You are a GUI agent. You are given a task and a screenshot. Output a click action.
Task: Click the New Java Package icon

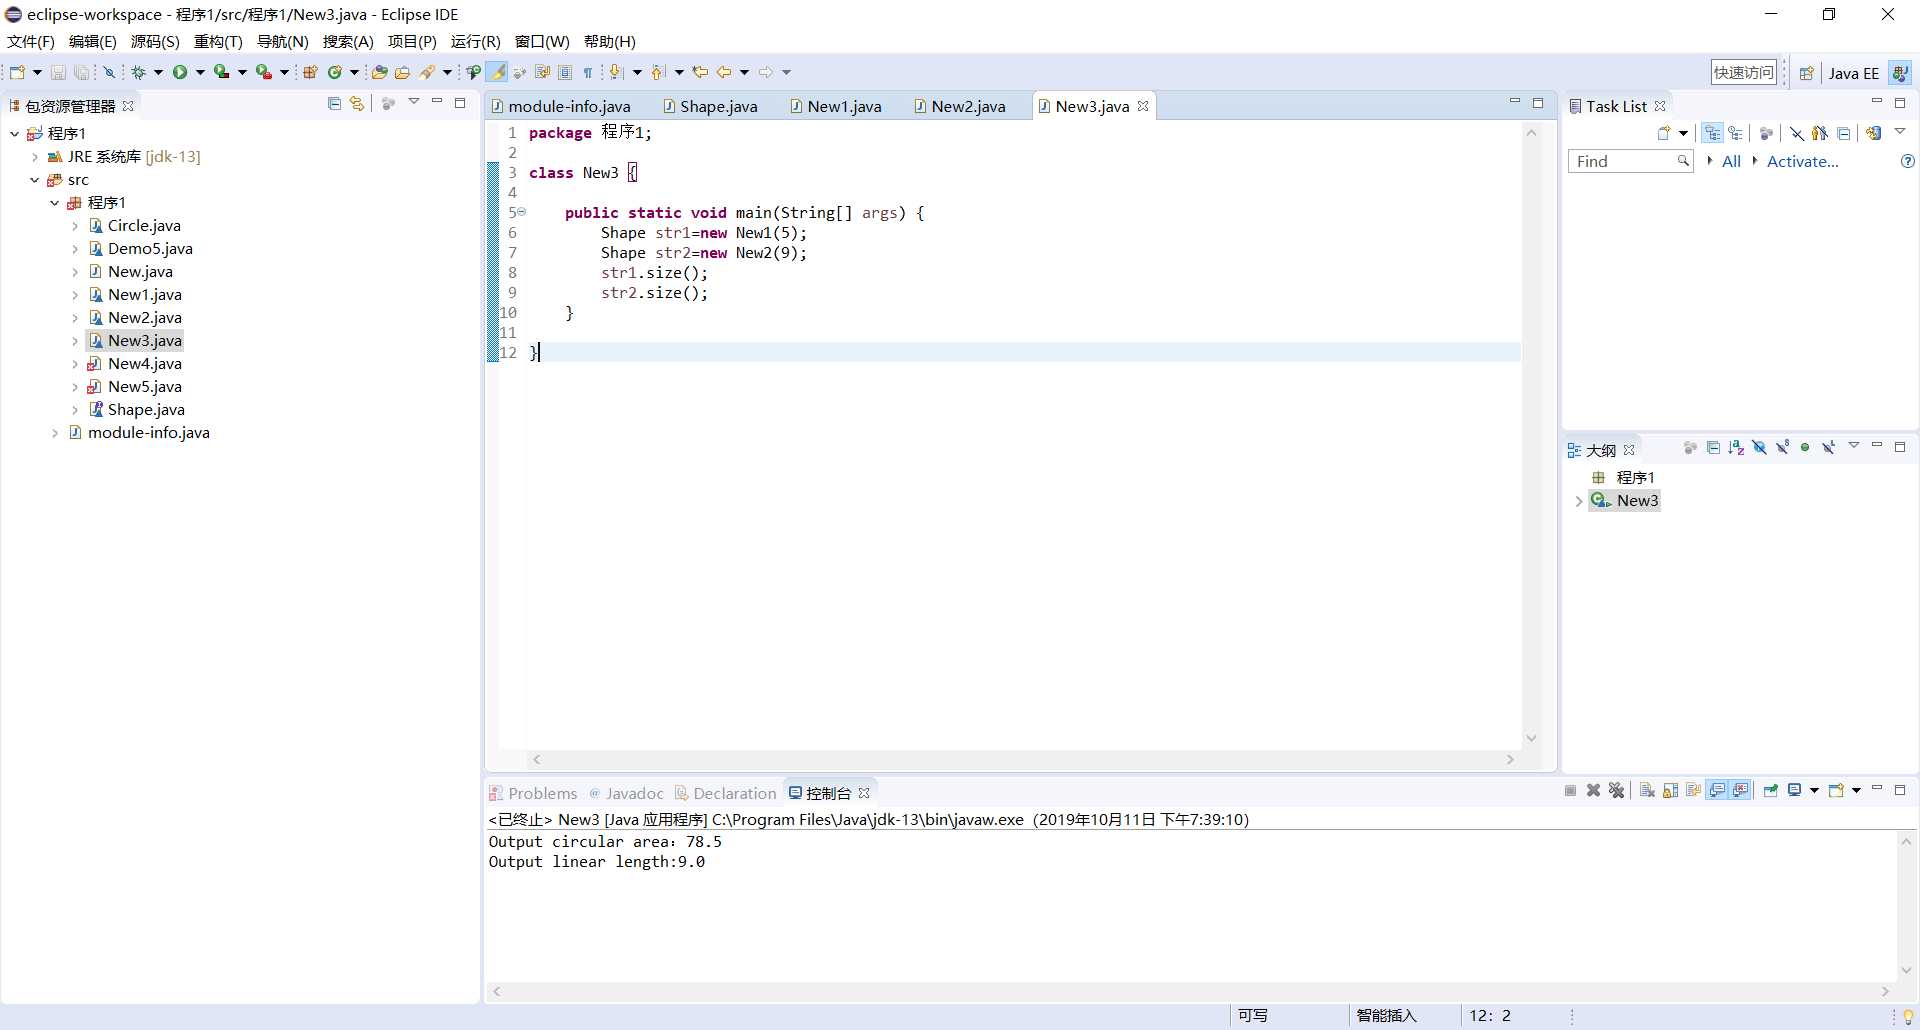coord(310,72)
